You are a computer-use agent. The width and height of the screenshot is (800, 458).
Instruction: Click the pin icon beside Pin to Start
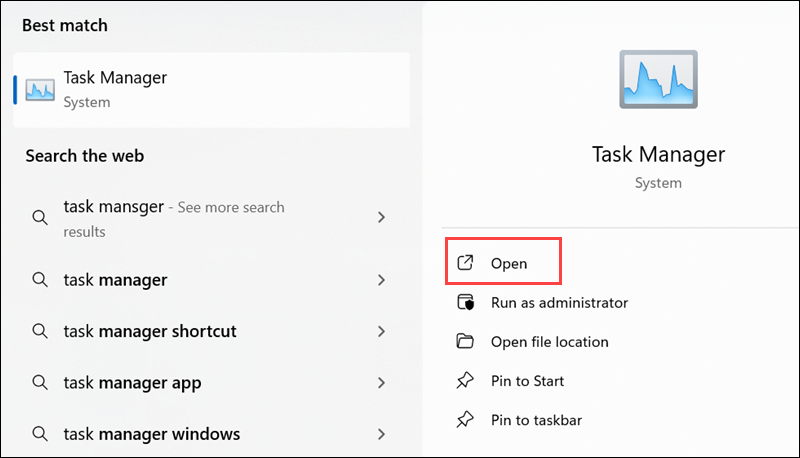tap(465, 380)
